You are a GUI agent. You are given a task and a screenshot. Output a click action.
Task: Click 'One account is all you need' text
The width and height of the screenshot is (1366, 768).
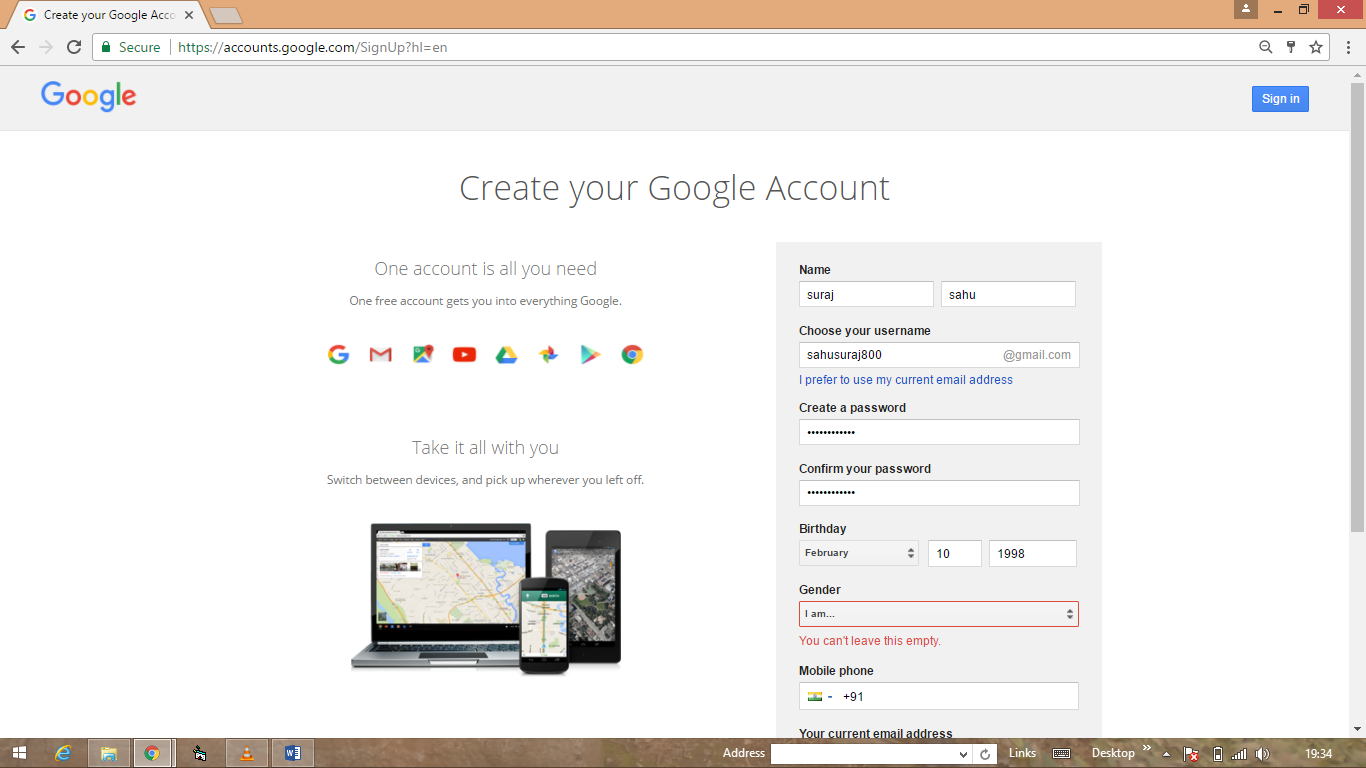pos(485,269)
